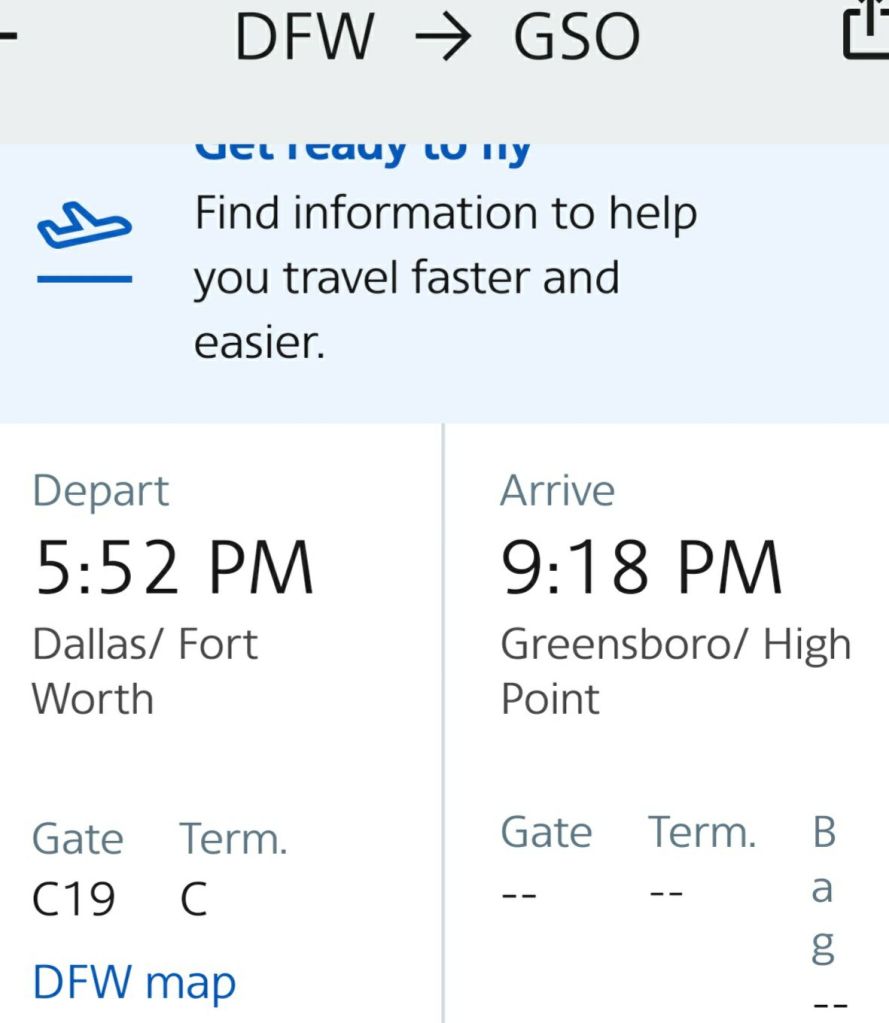
Task: Tap the Depart label
Action: 101,491
